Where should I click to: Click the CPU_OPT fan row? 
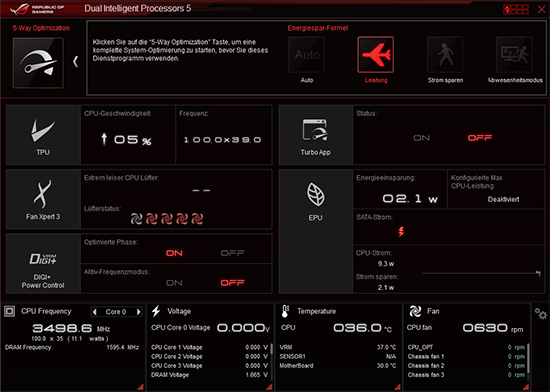466,347
